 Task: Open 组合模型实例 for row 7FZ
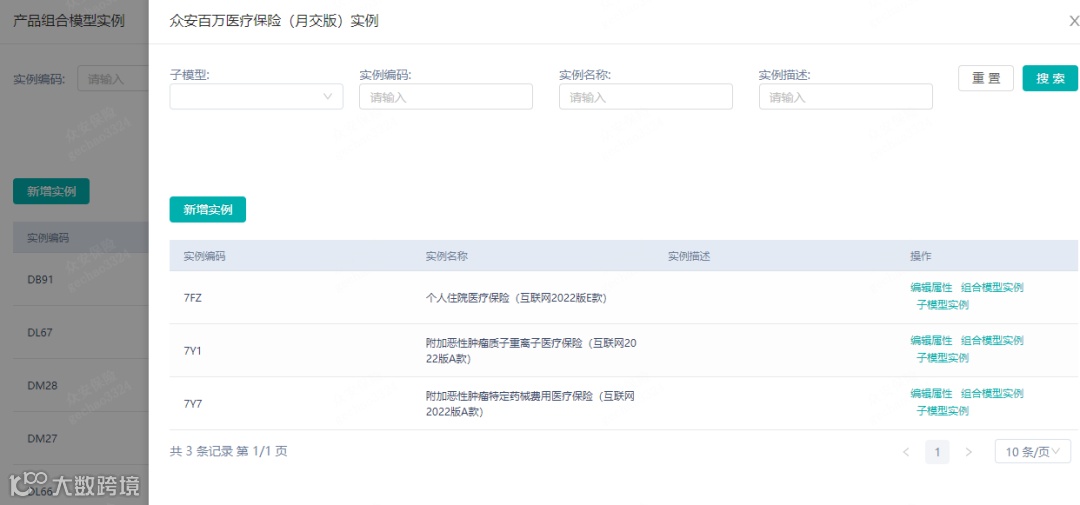point(992,287)
